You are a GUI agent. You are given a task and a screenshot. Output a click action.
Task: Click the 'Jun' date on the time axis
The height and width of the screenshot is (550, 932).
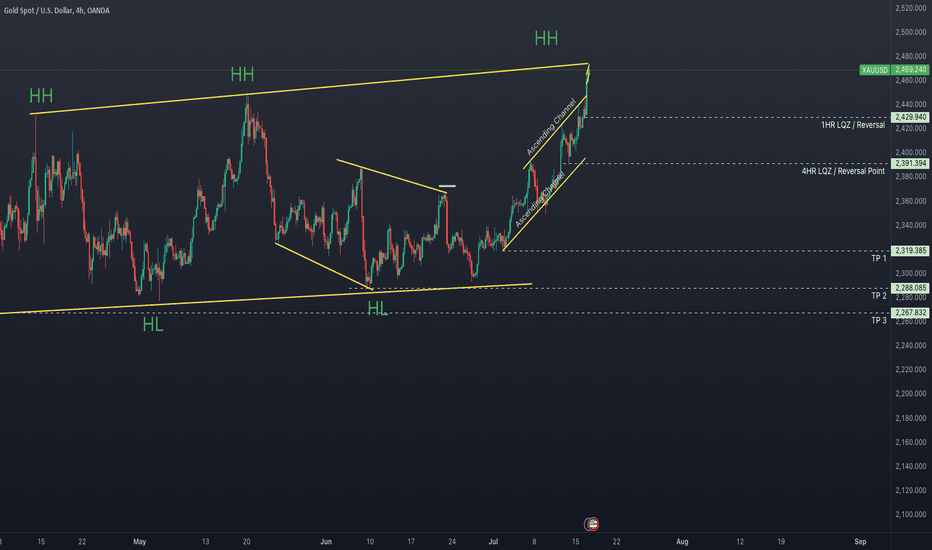pyautogui.click(x=326, y=542)
